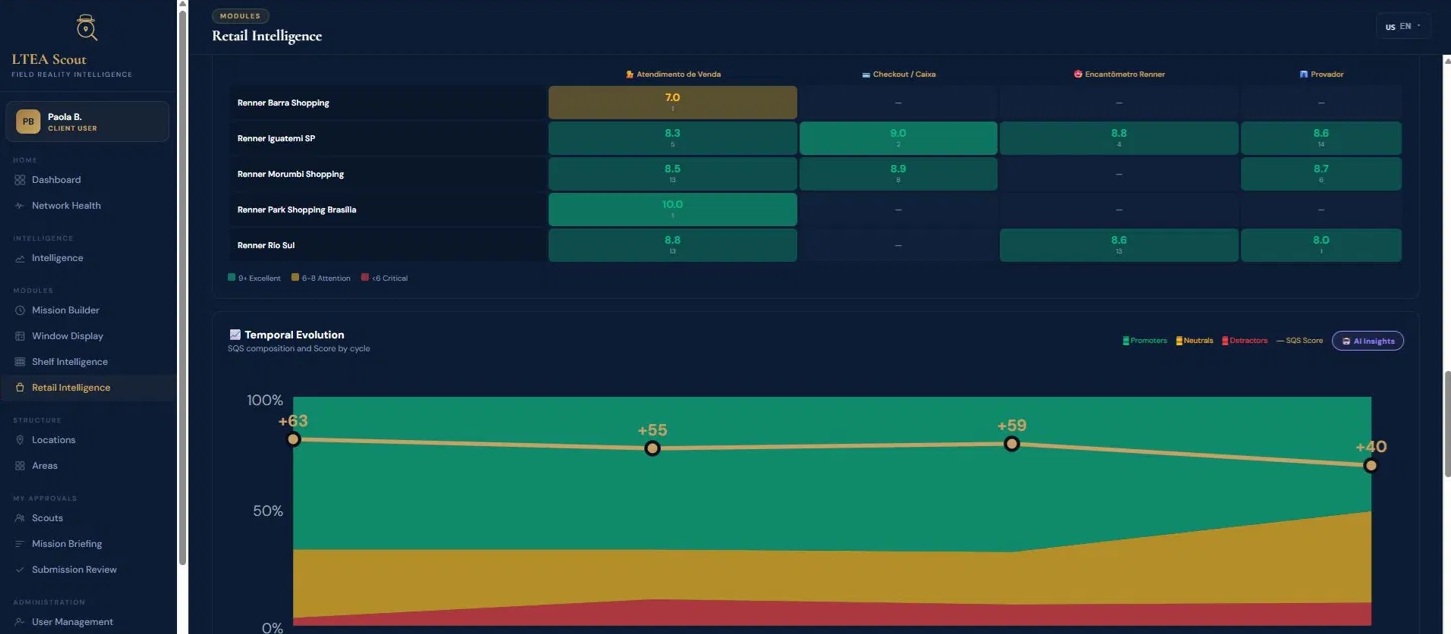Open Locations pin icon
This screenshot has width=1451, height=634.
coord(20,440)
